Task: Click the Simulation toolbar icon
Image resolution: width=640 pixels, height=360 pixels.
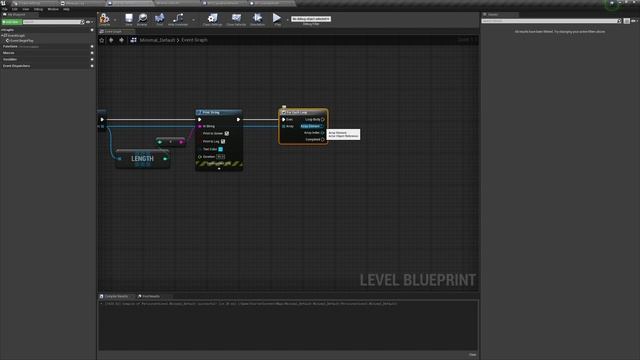Action: tap(257, 18)
